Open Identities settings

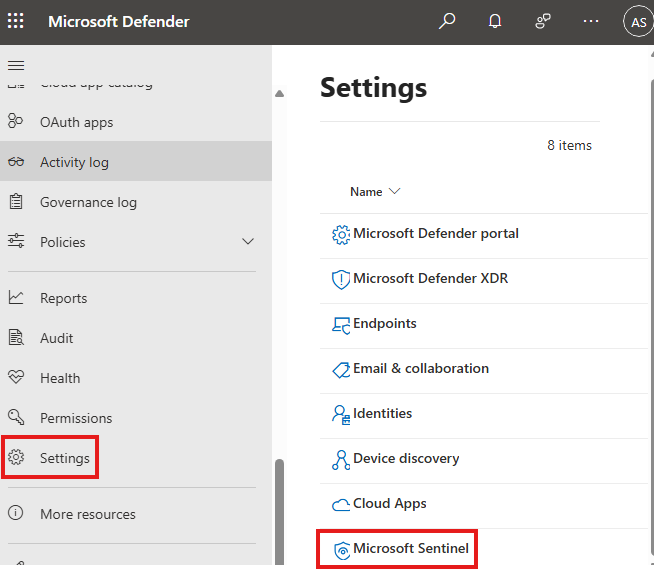click(x=382, y=413)
